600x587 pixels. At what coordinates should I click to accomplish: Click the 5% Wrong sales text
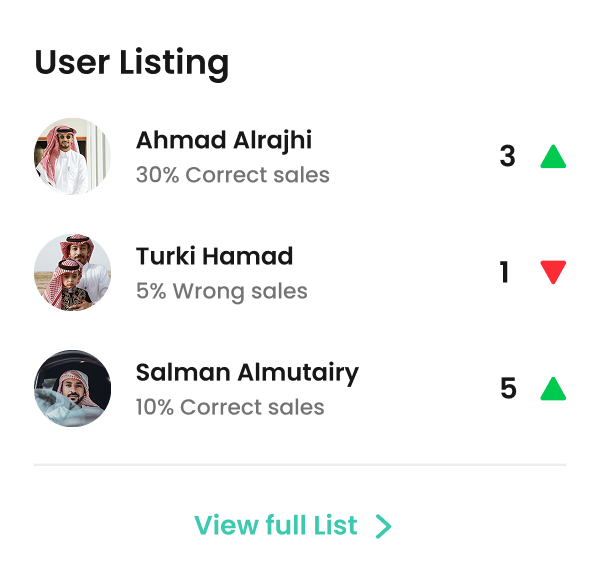click(x=221, y=291)
